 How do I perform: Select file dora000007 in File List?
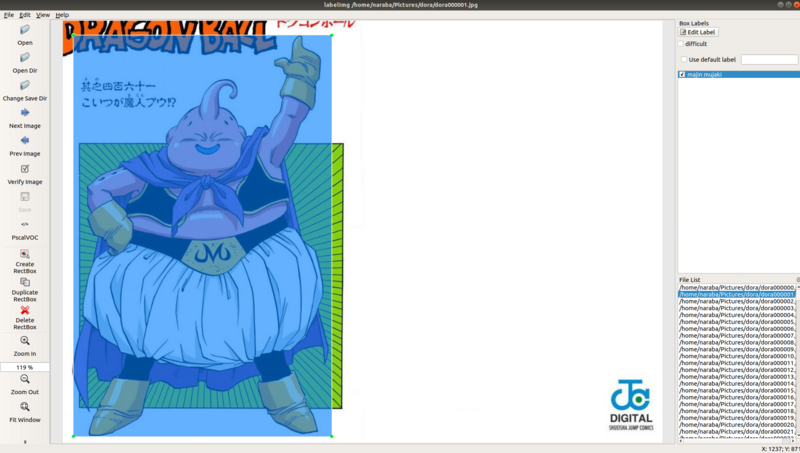(x=737, y=336)
